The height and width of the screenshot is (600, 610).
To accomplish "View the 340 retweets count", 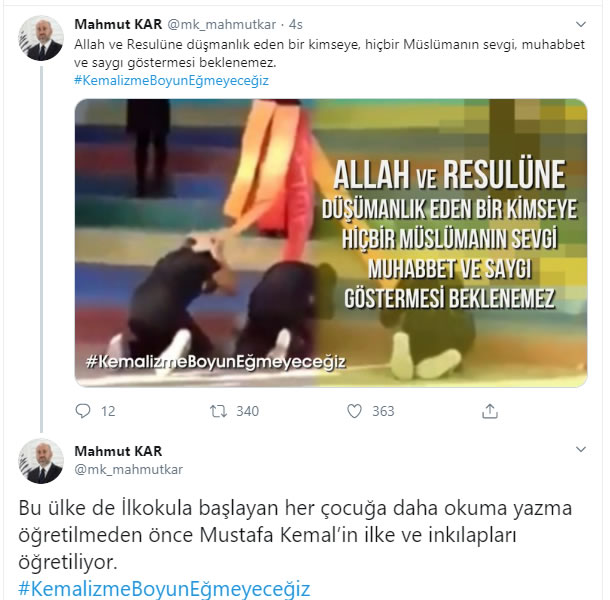I will coord(247,411).
